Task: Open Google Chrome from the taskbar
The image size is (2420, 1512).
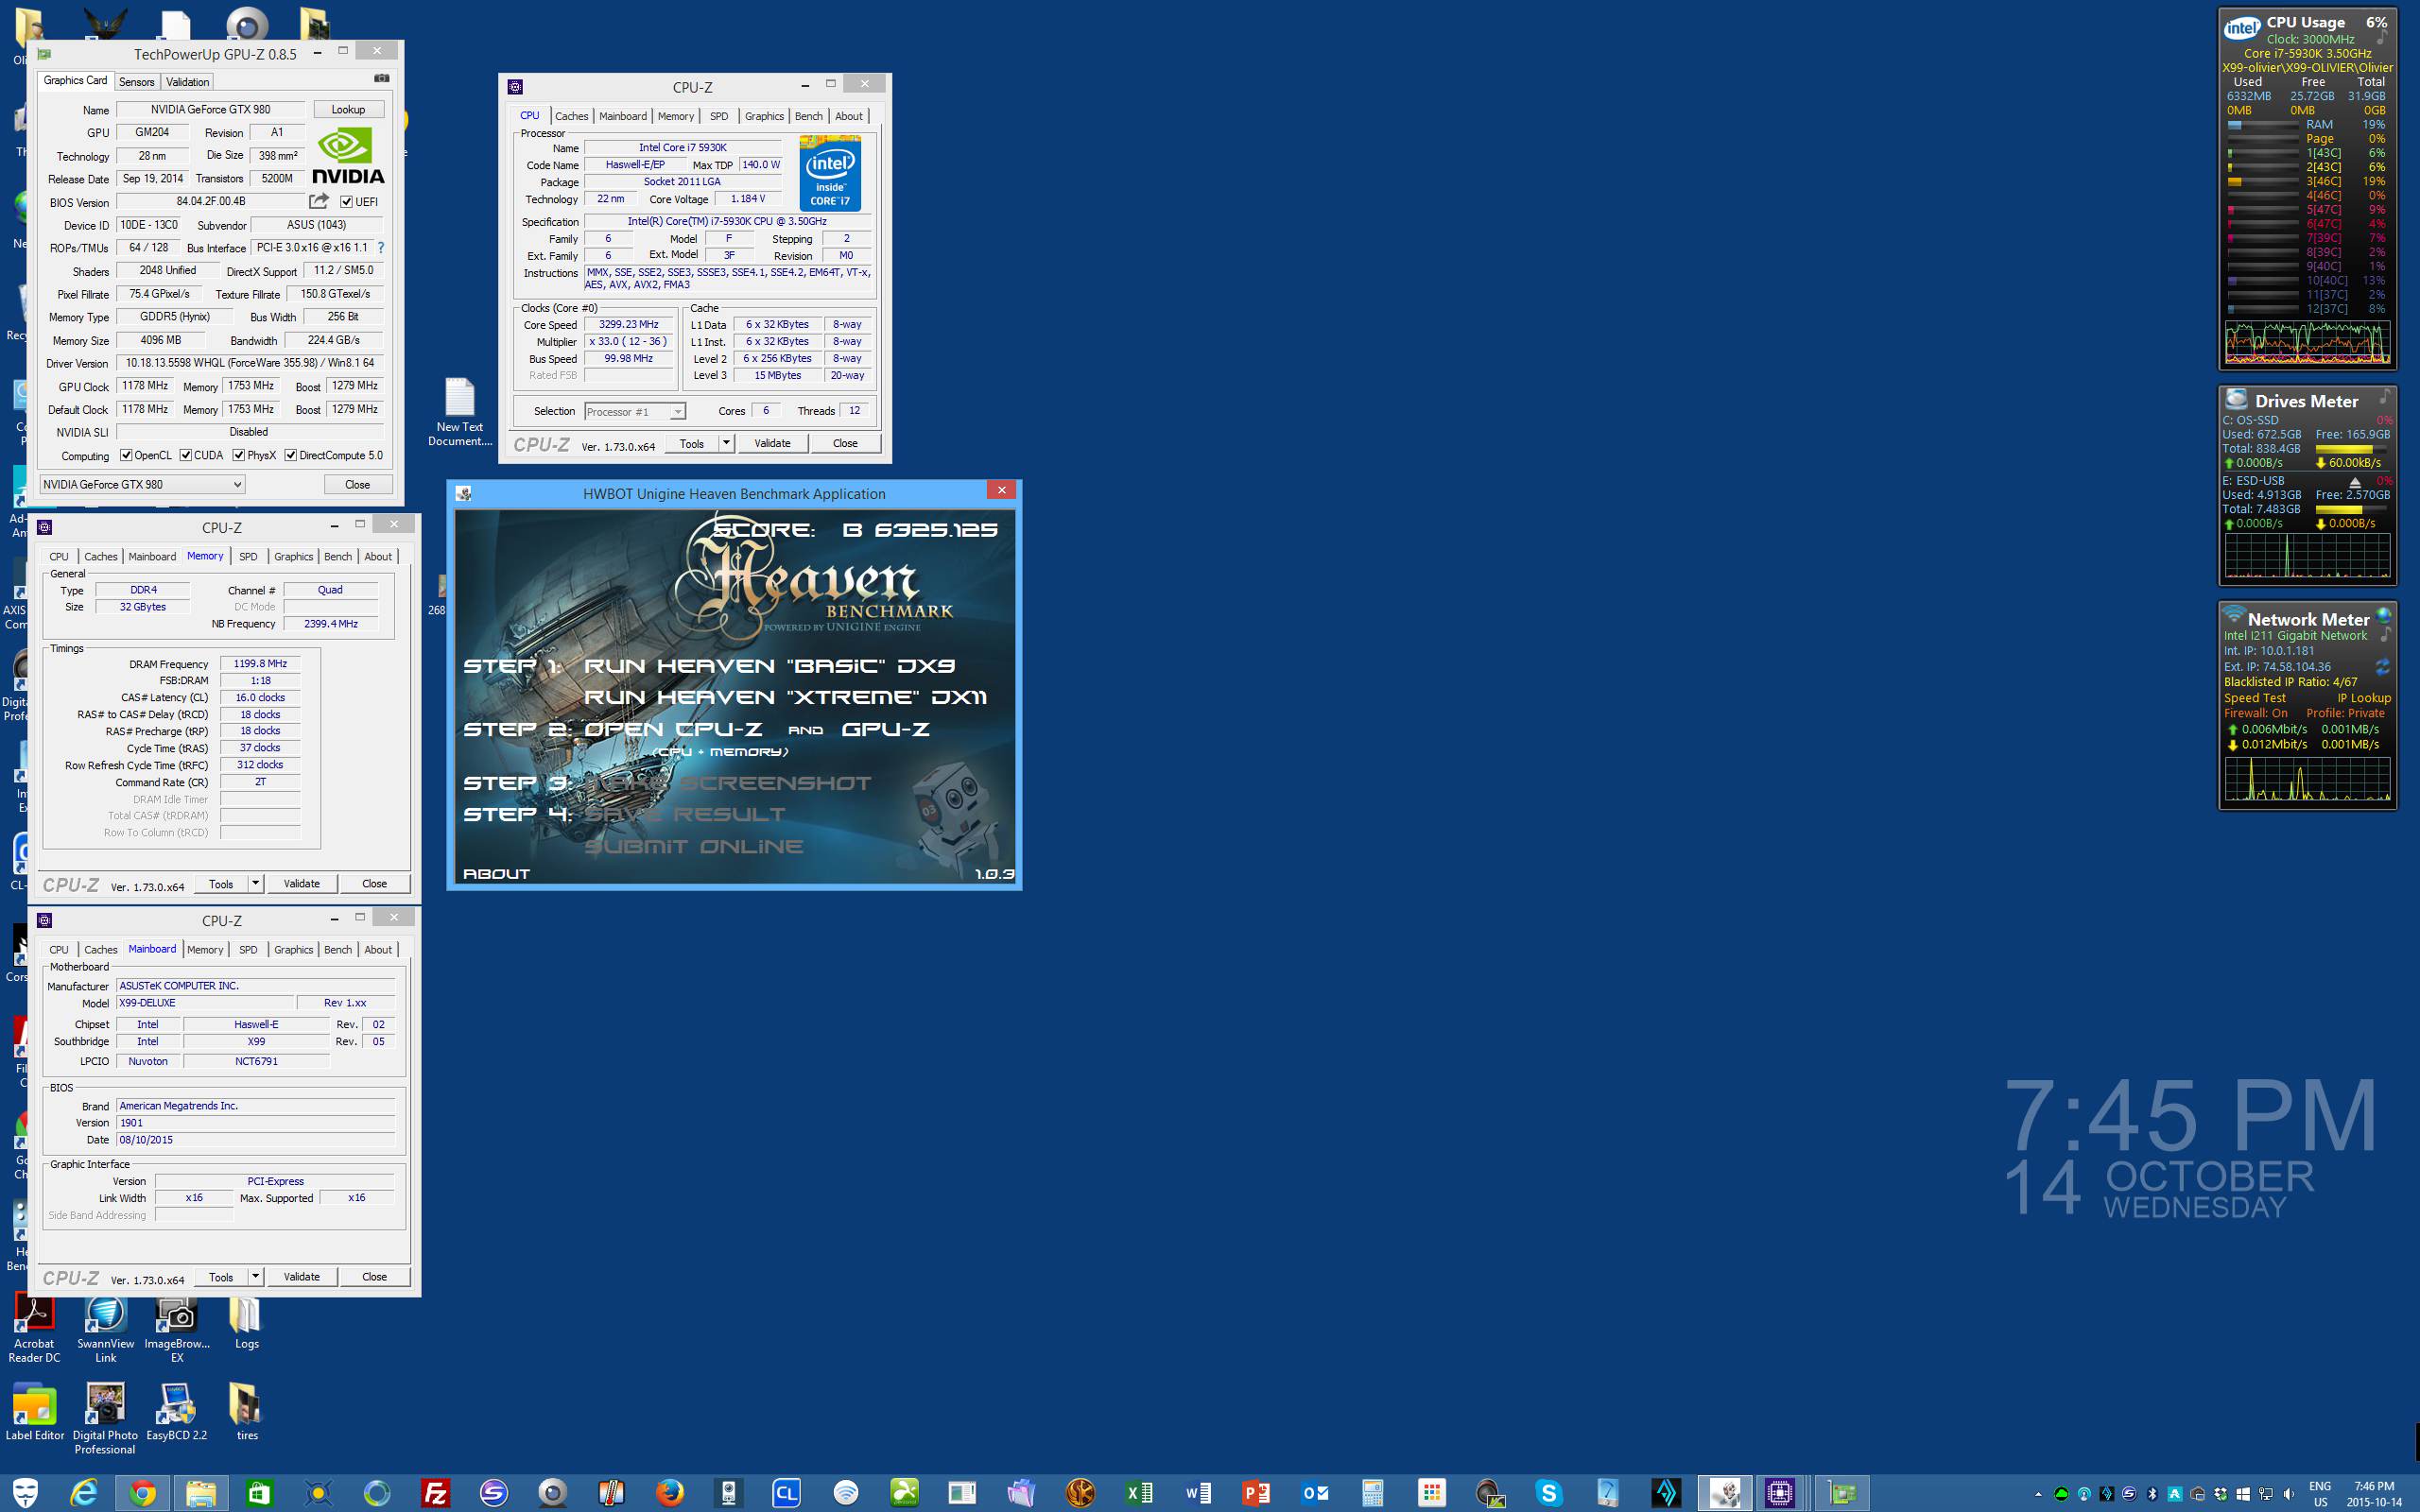Action: (x=143, y=1493)
